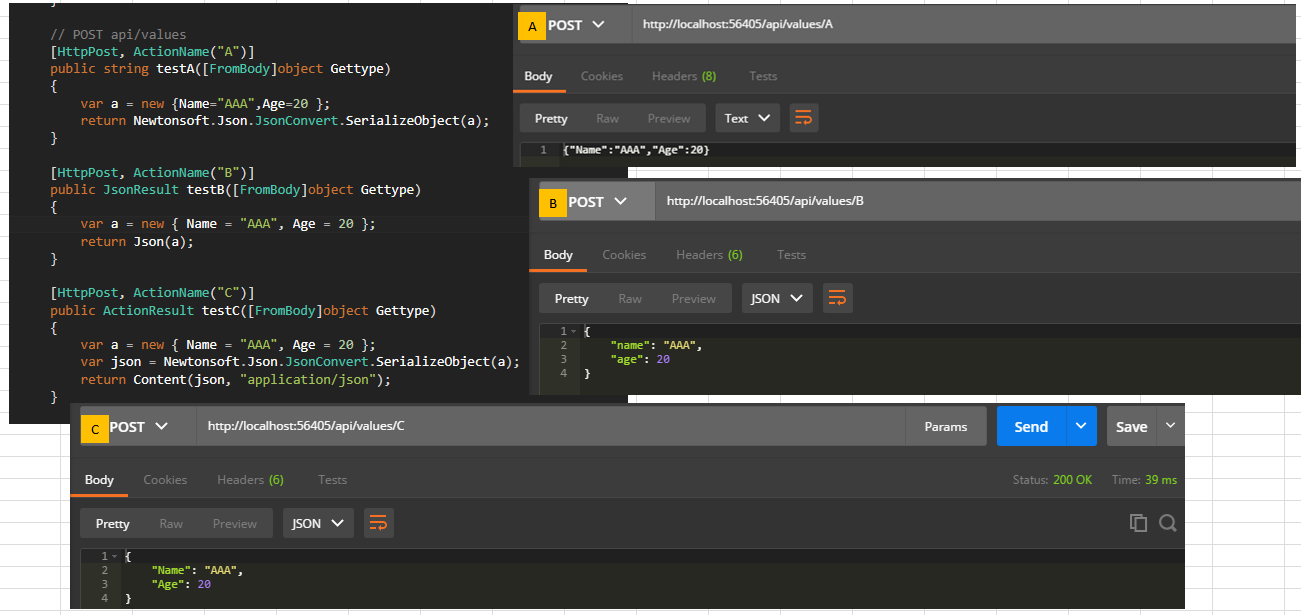Viewport: 1301px width, 615px height.
Task: Click the Status 200 OK text
Action: [x=1052, y=480]
